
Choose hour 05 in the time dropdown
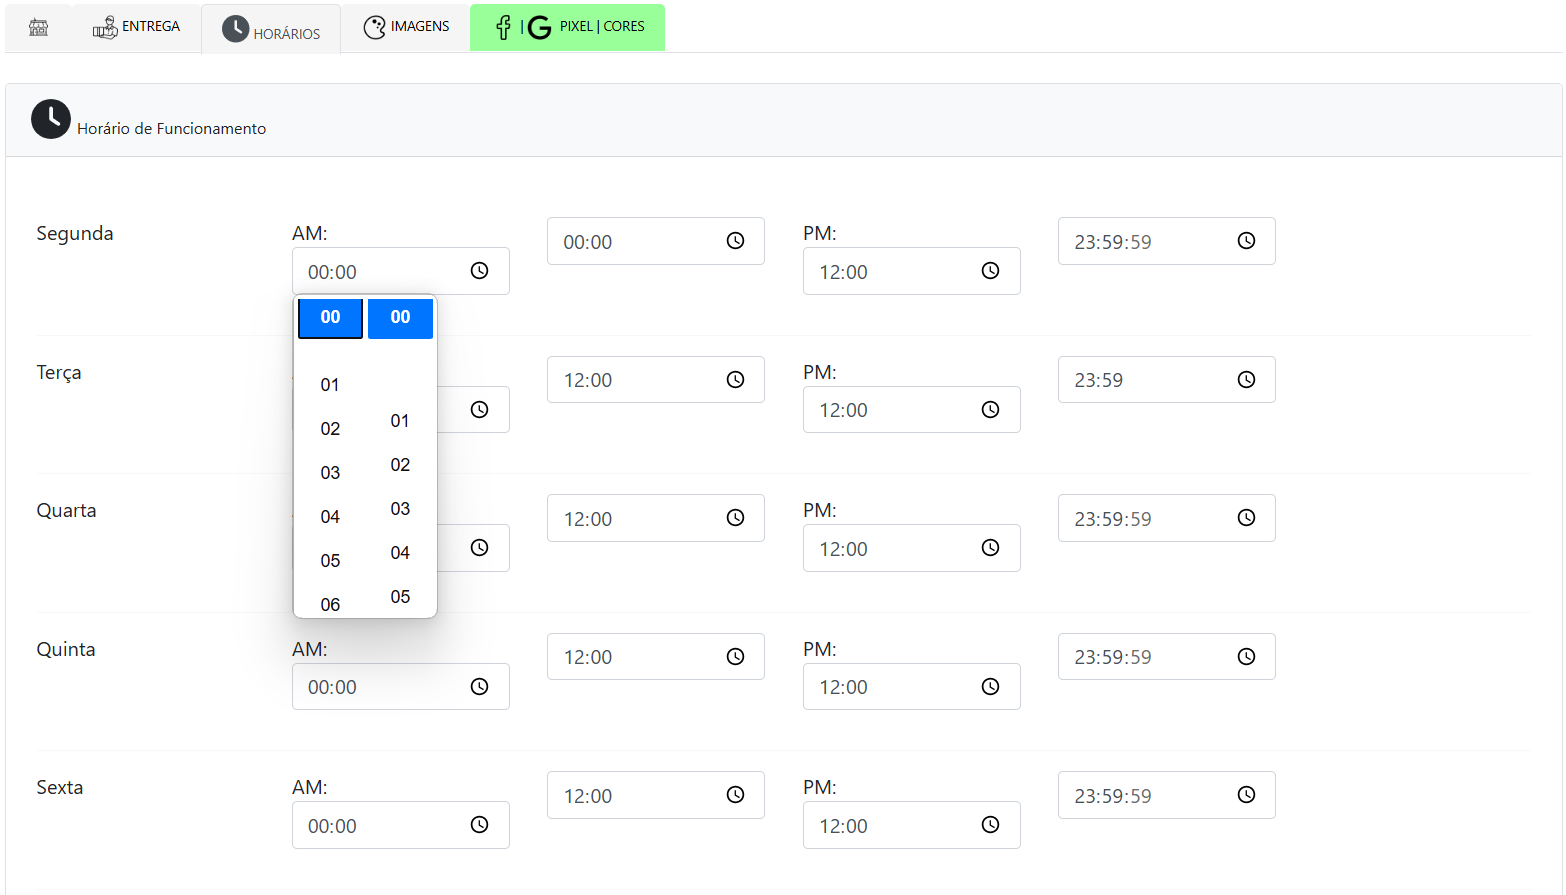pos(330,561)
